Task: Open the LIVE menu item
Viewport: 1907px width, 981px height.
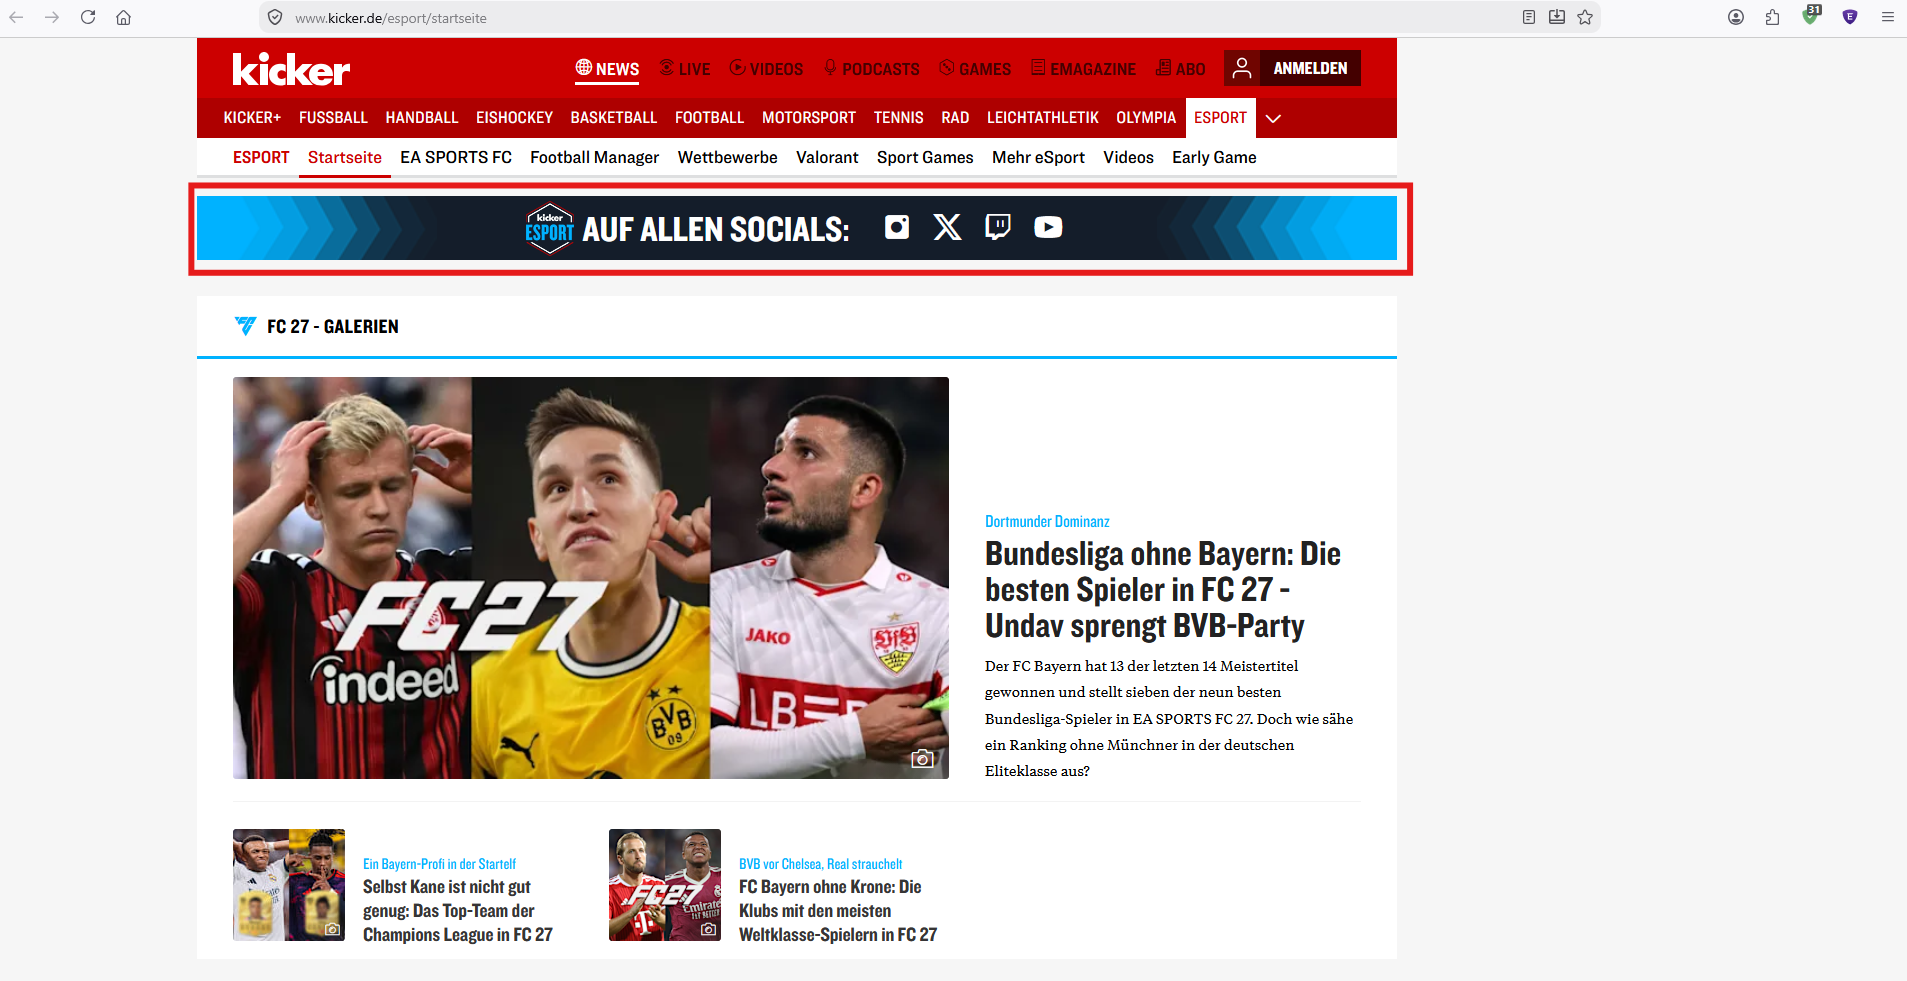Action: tap(685, 69)
